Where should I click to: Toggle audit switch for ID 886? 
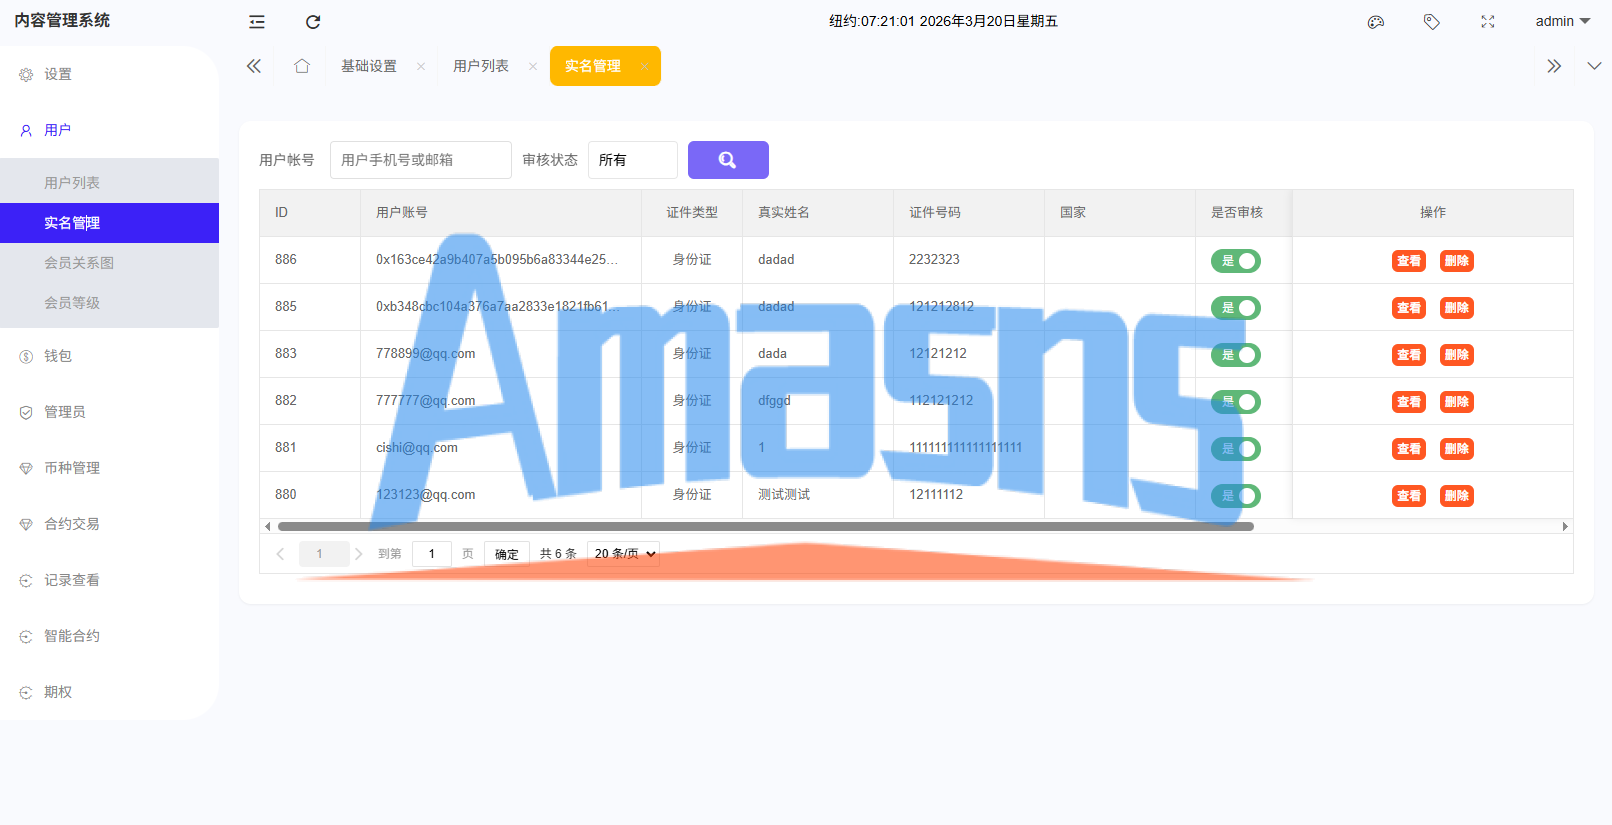[1236, 261]
